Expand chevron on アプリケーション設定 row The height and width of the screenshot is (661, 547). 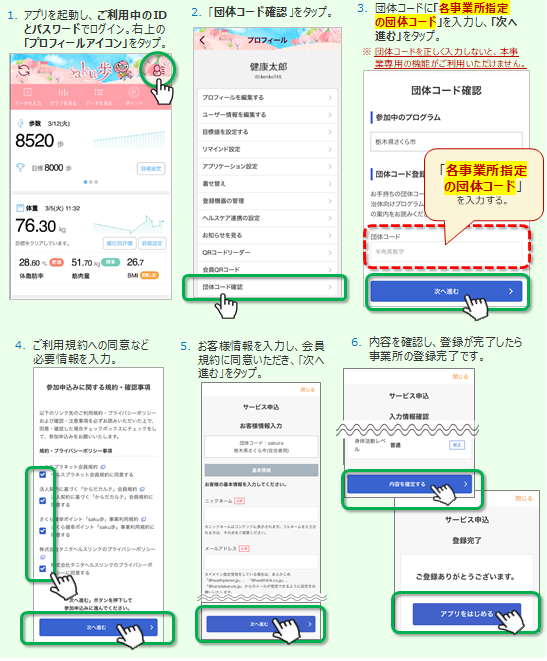(x=330, y=167)
